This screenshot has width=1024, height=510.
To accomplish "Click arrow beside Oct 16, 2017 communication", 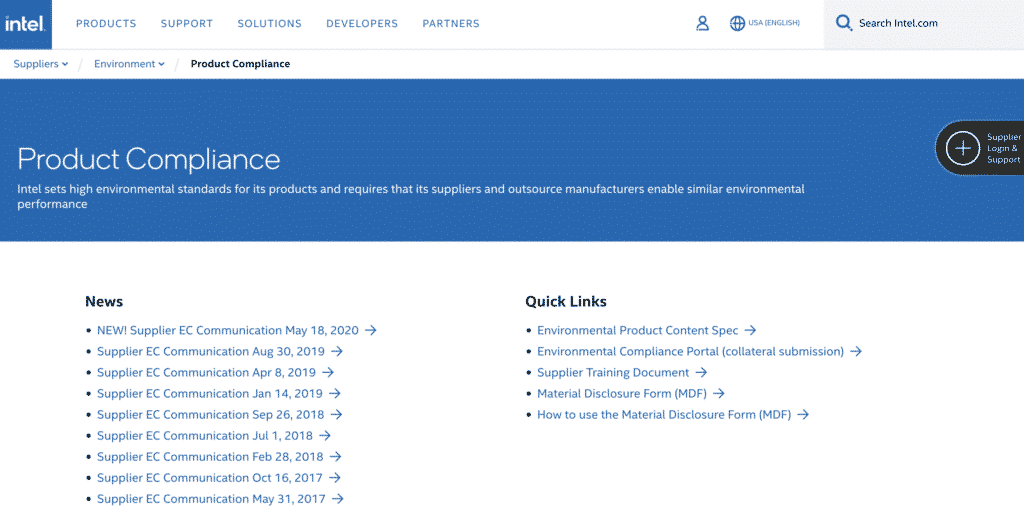I will [334, 477].
